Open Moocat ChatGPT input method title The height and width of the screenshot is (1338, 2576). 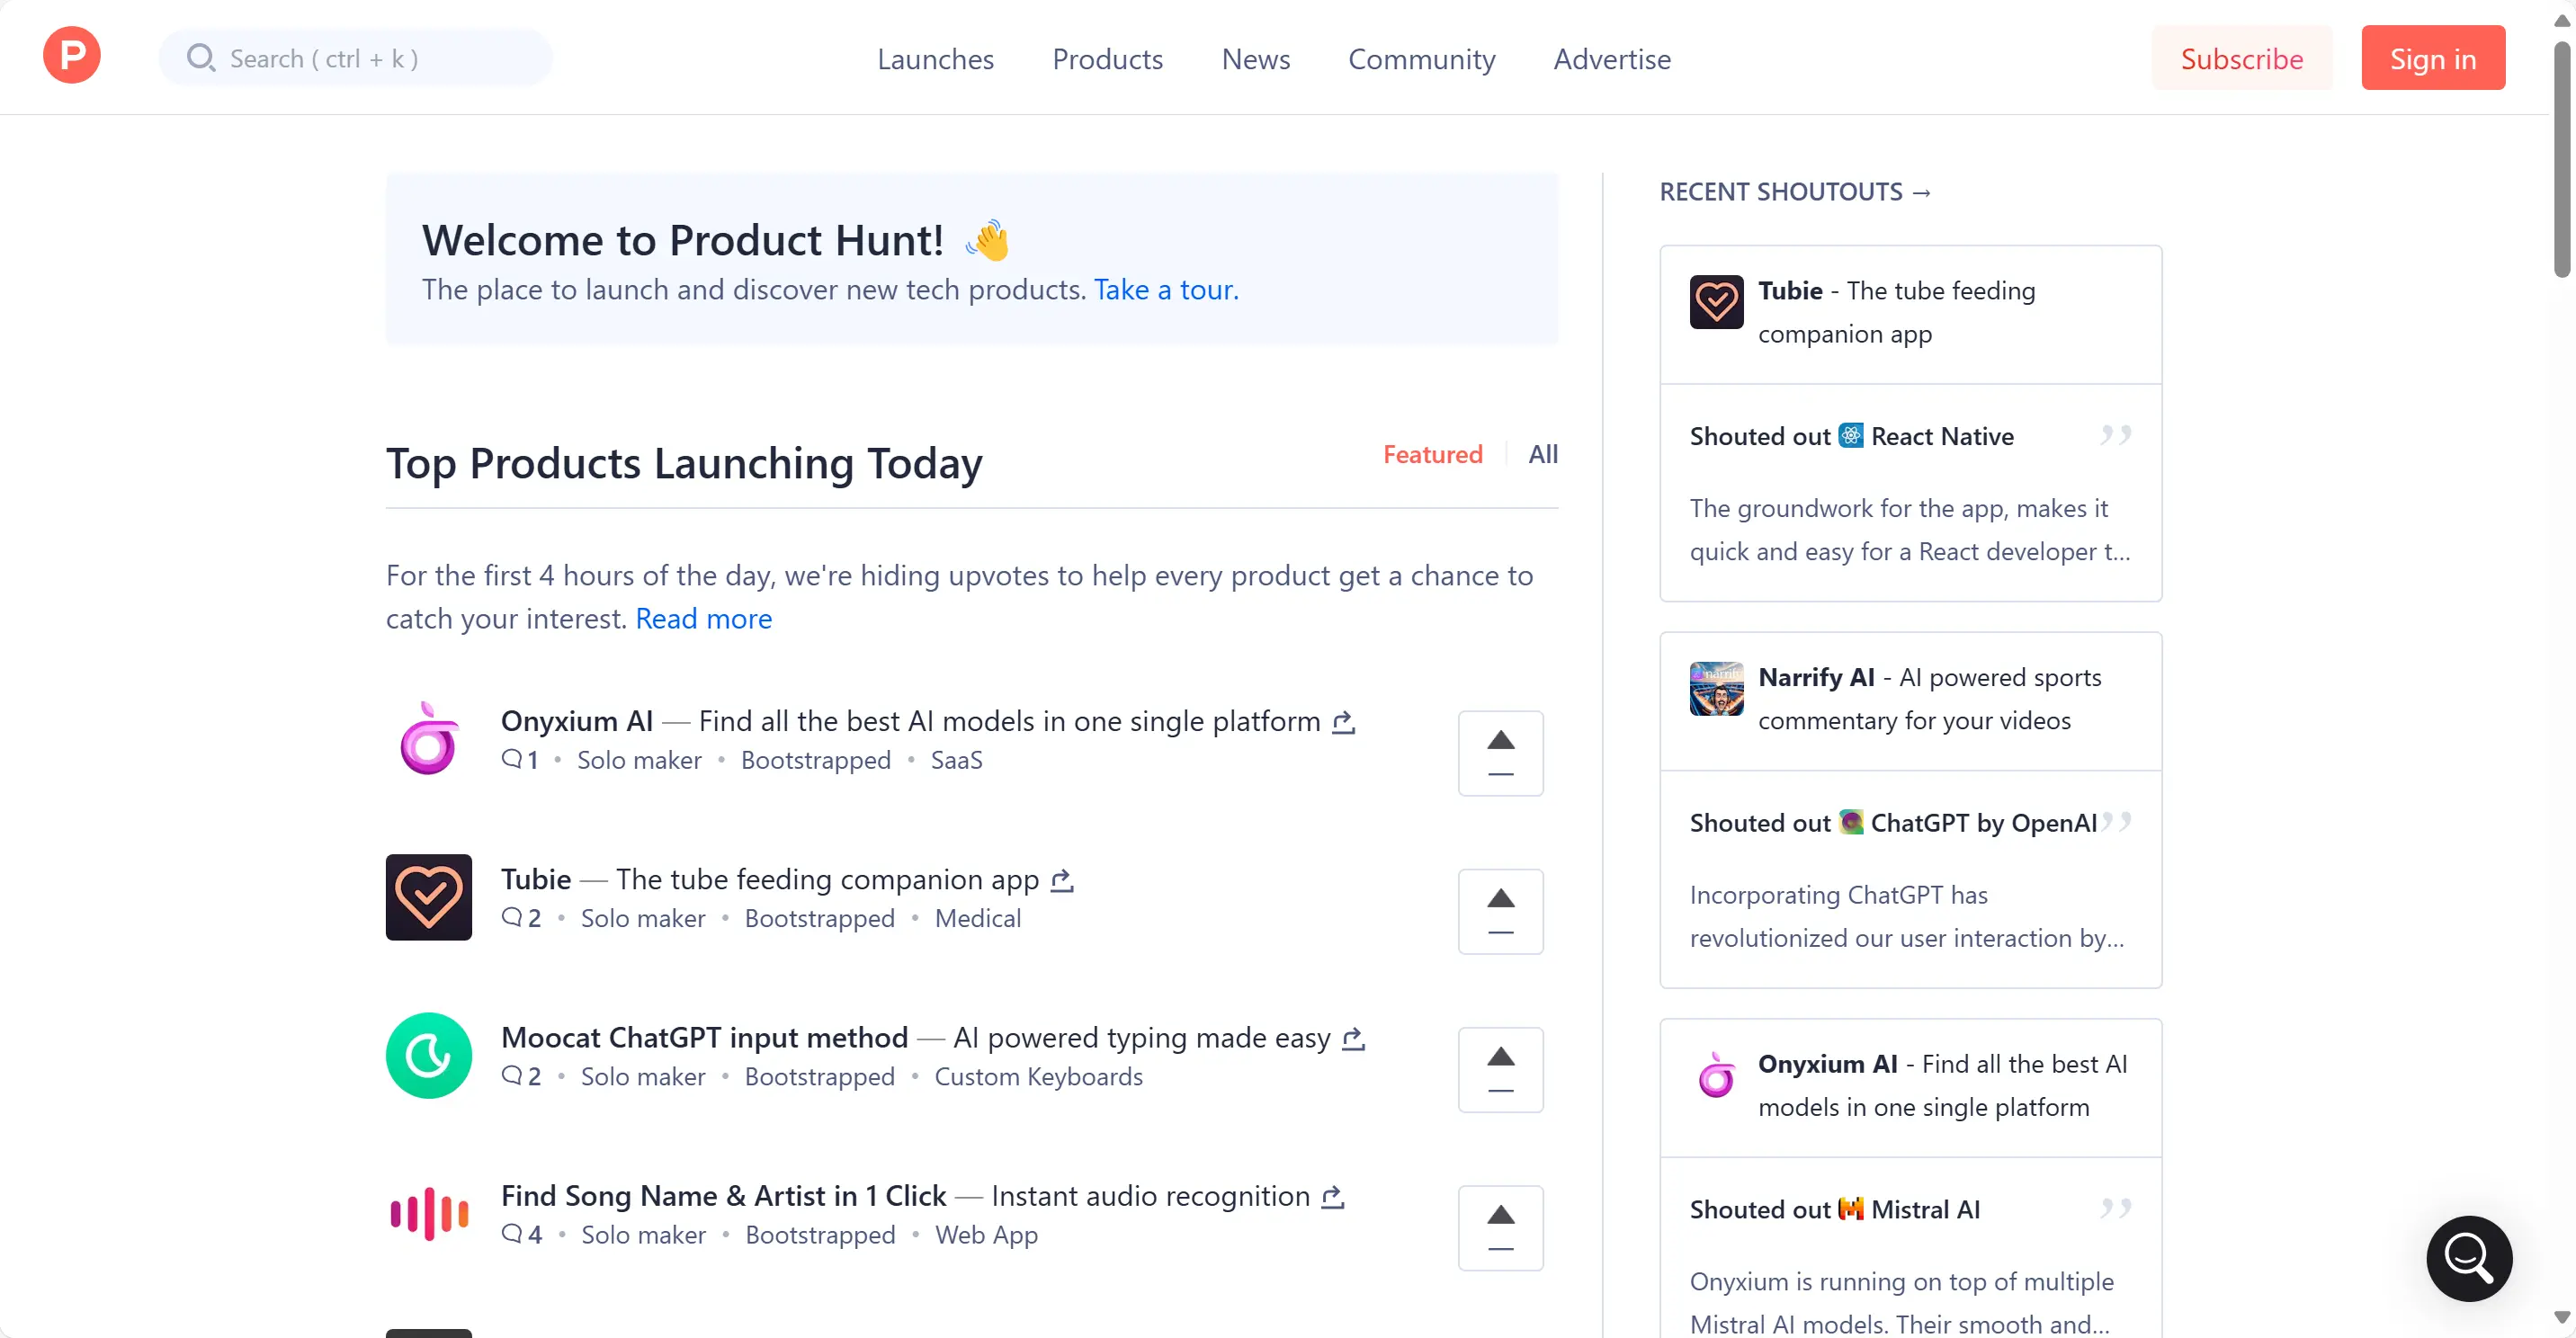click(x=704, y=1037)
